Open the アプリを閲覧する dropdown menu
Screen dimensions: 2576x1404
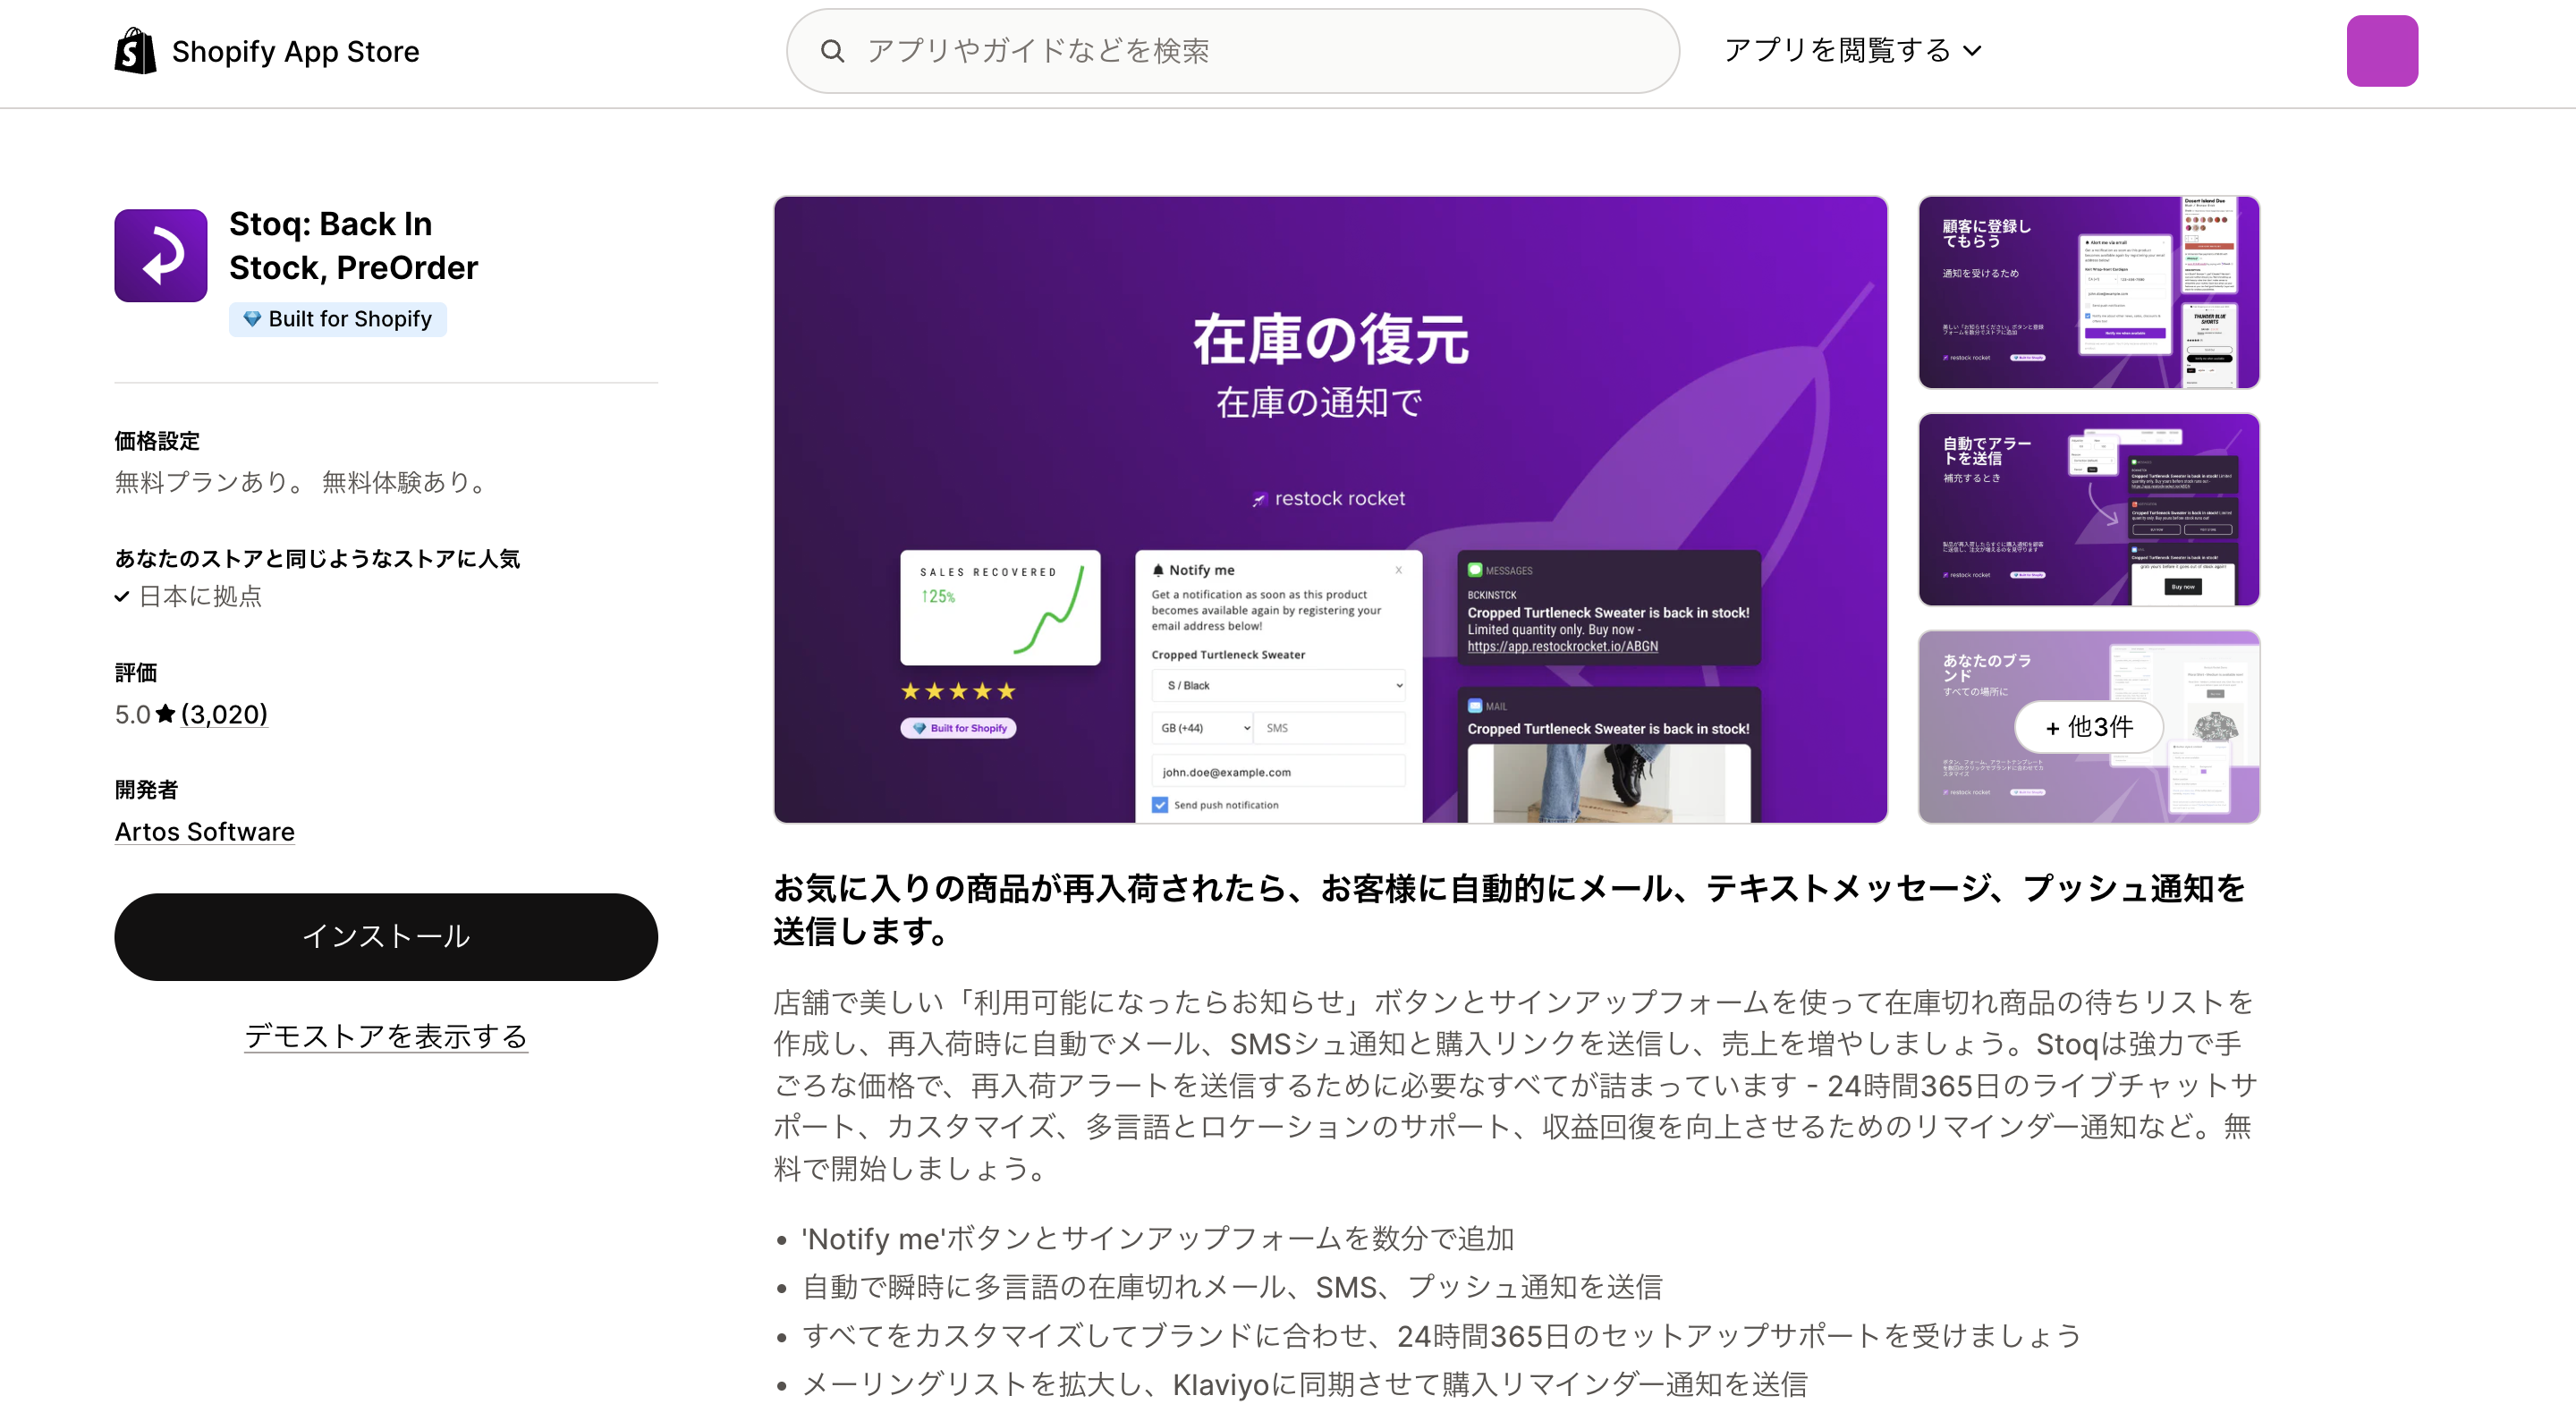pyautogui.click(x=1852, y=50)
